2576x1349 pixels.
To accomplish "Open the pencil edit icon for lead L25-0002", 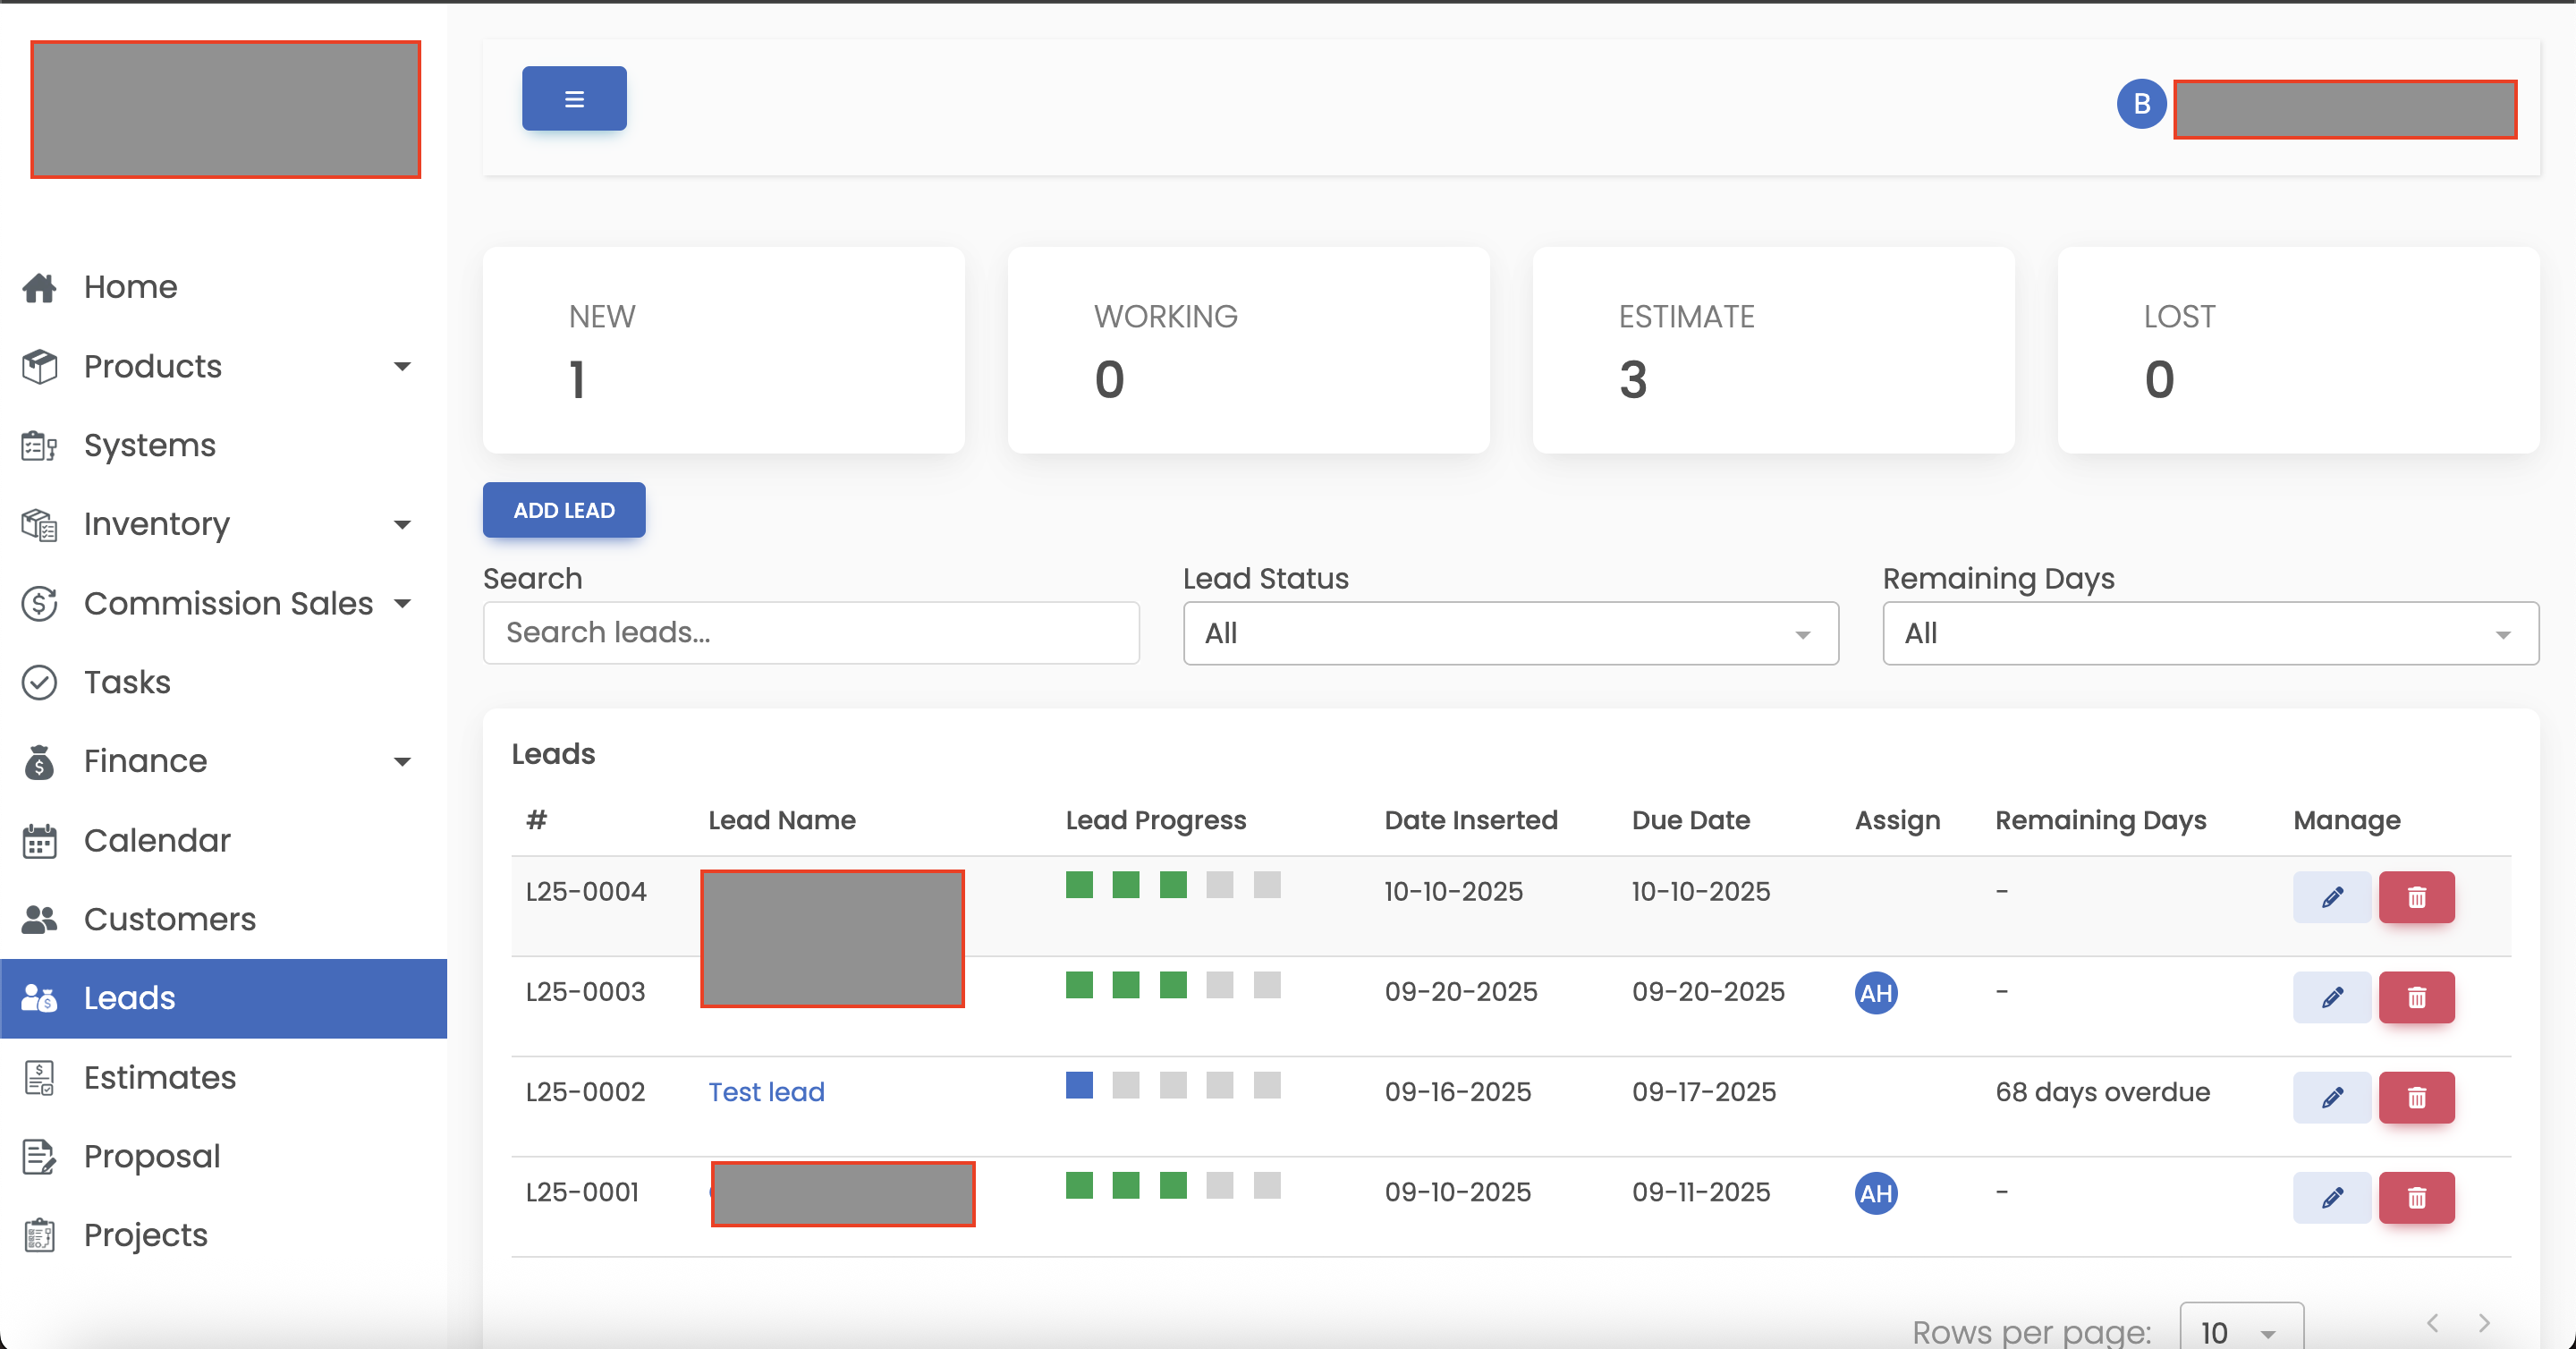I will pos(2331,1097).
